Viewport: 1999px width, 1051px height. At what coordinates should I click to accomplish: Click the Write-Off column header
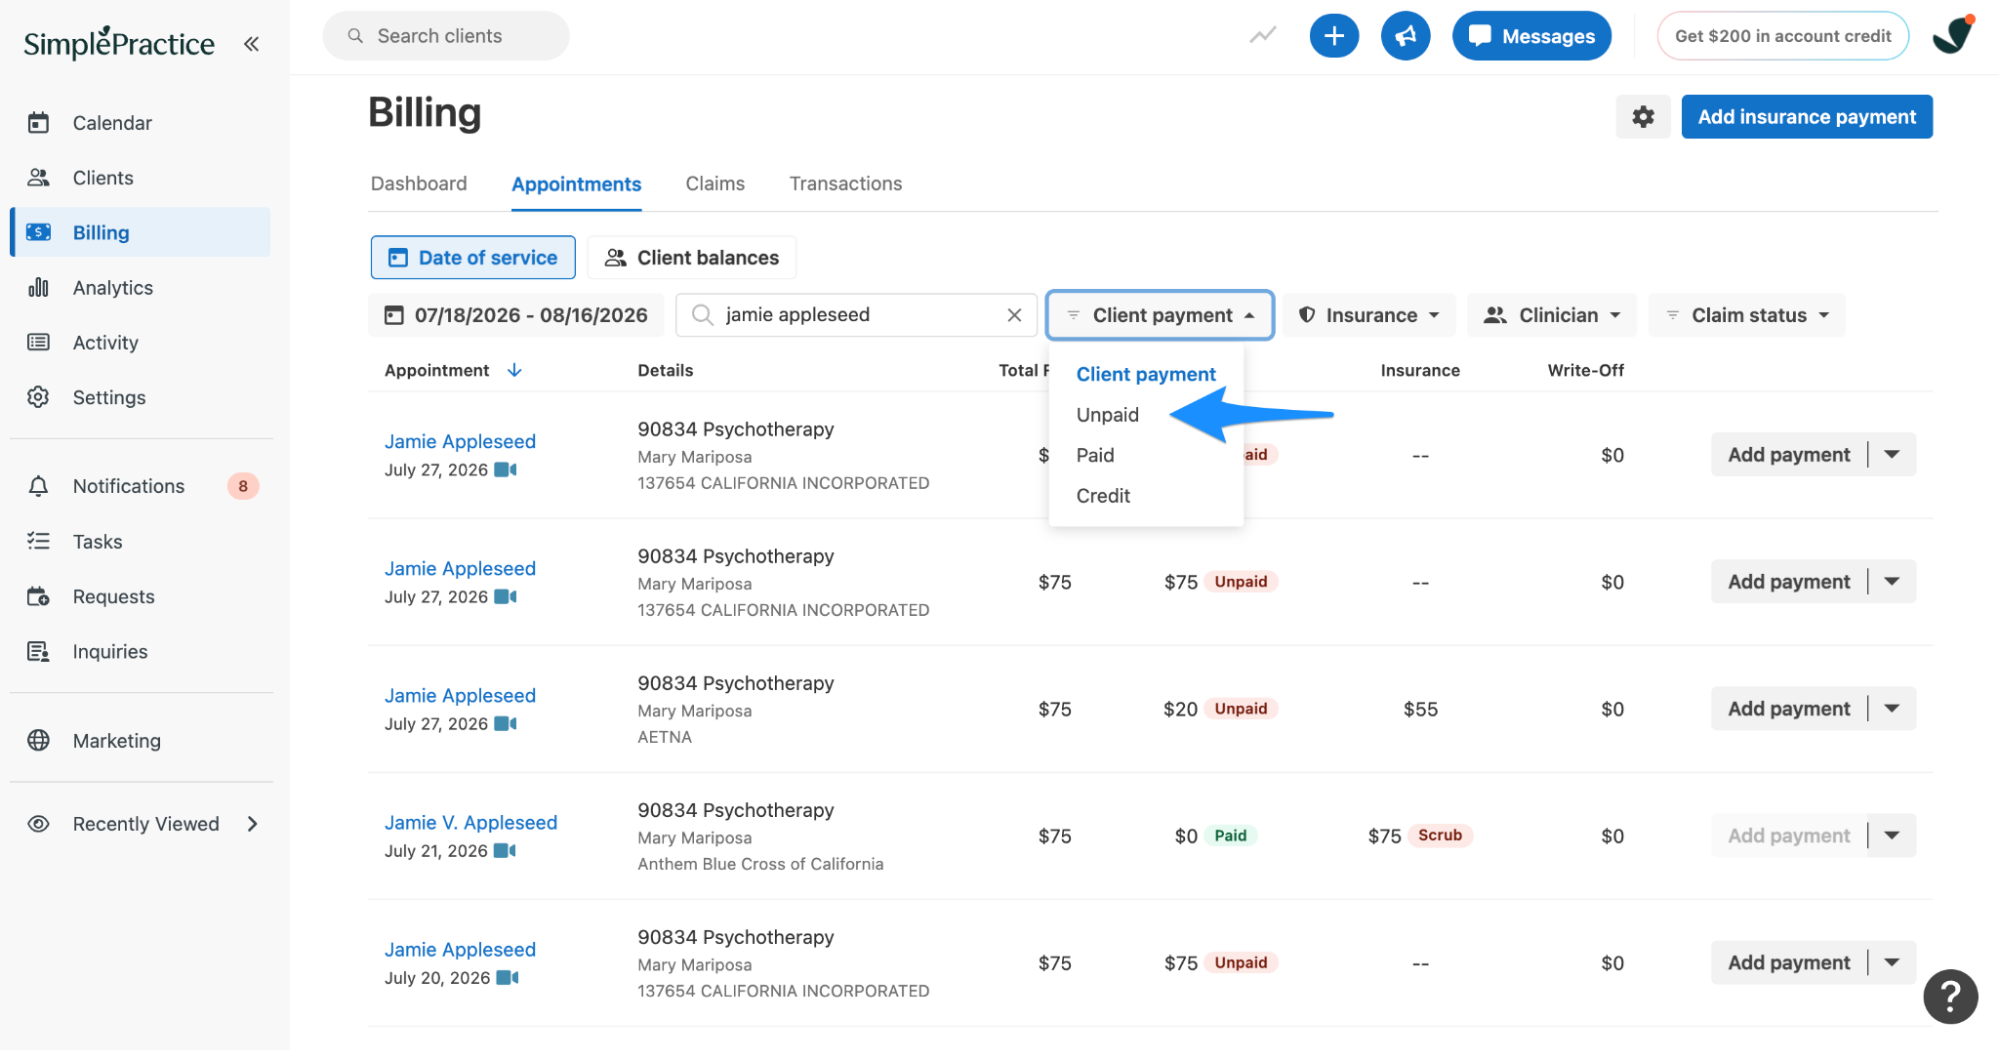click(1586, 370)
